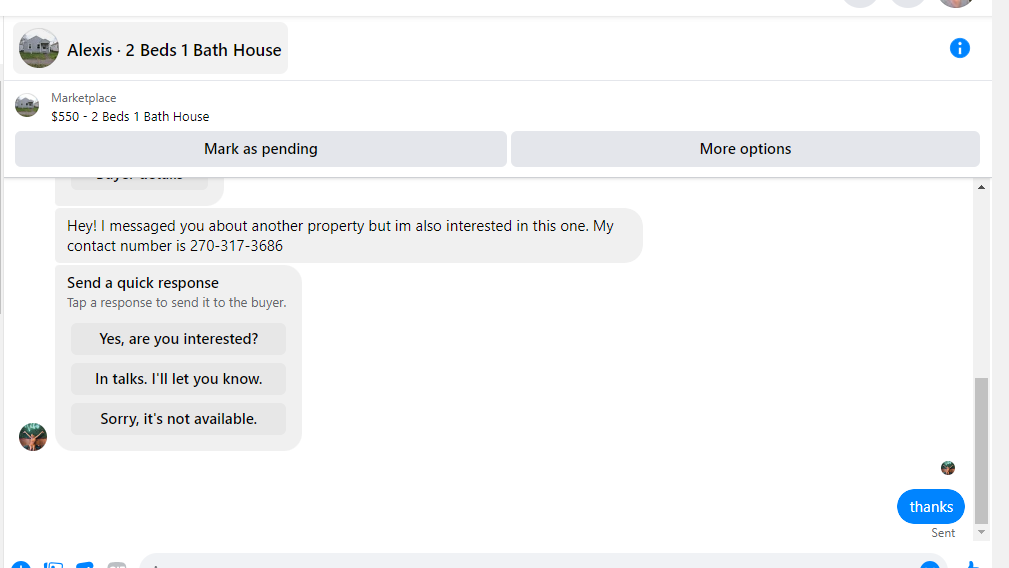
Task: Click the buyer's avatar beside the quick responses
Action: click(33, 437)
